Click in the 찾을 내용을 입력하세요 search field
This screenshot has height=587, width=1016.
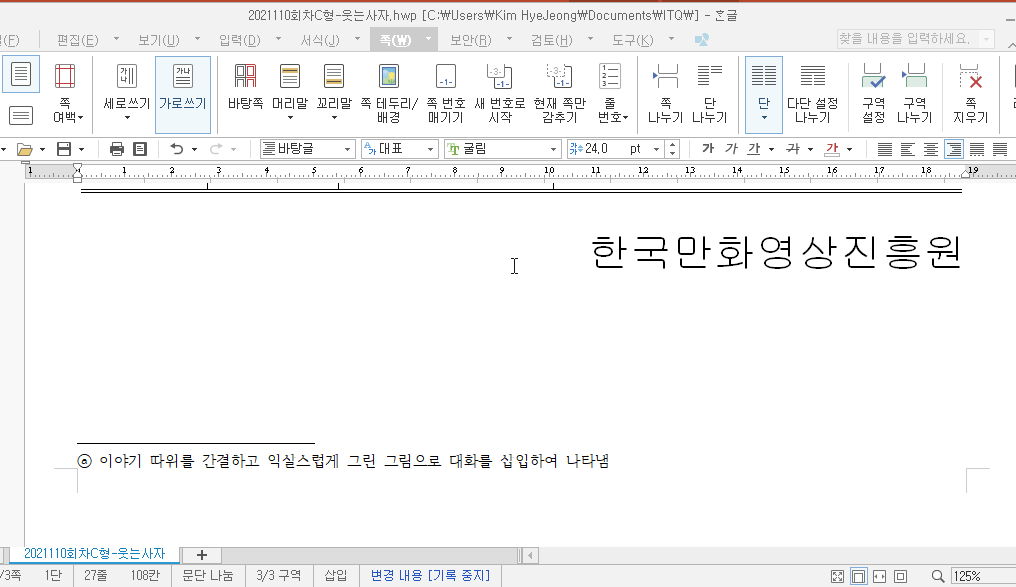[x=906, y=39]
